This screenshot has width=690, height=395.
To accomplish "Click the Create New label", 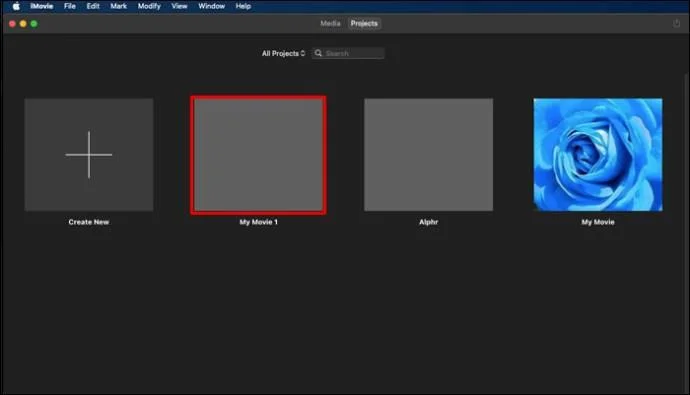I will point(88,222).
